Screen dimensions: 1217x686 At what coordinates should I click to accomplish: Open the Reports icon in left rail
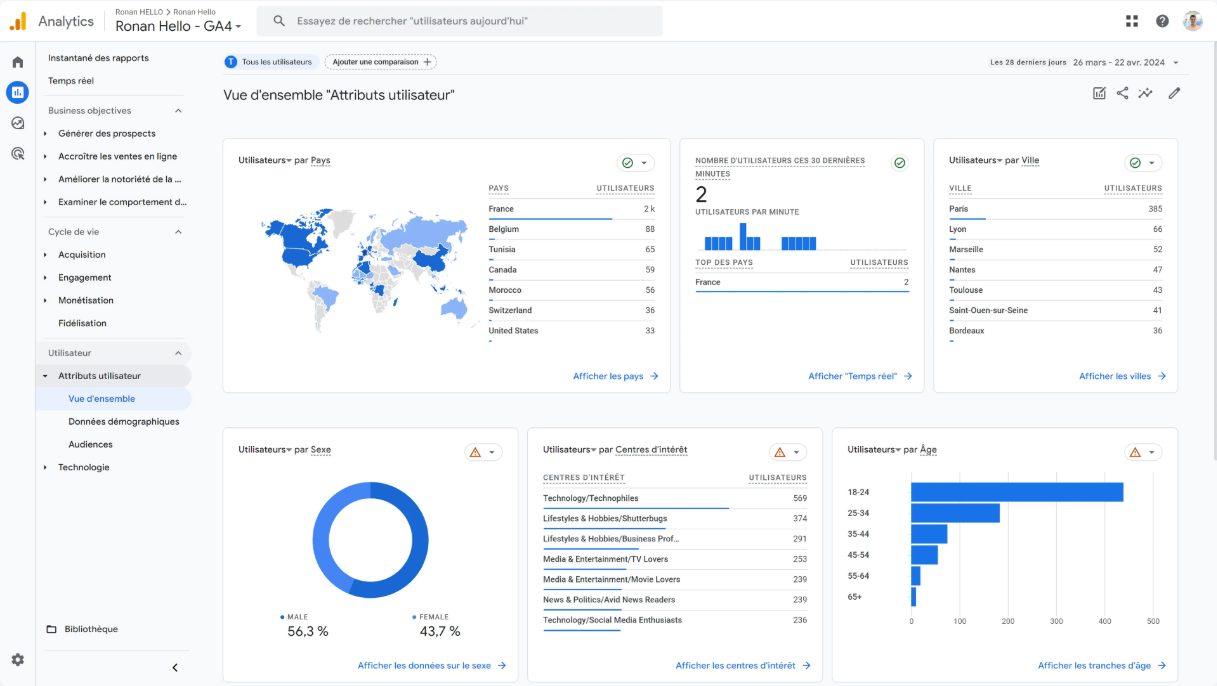[17, 92]
